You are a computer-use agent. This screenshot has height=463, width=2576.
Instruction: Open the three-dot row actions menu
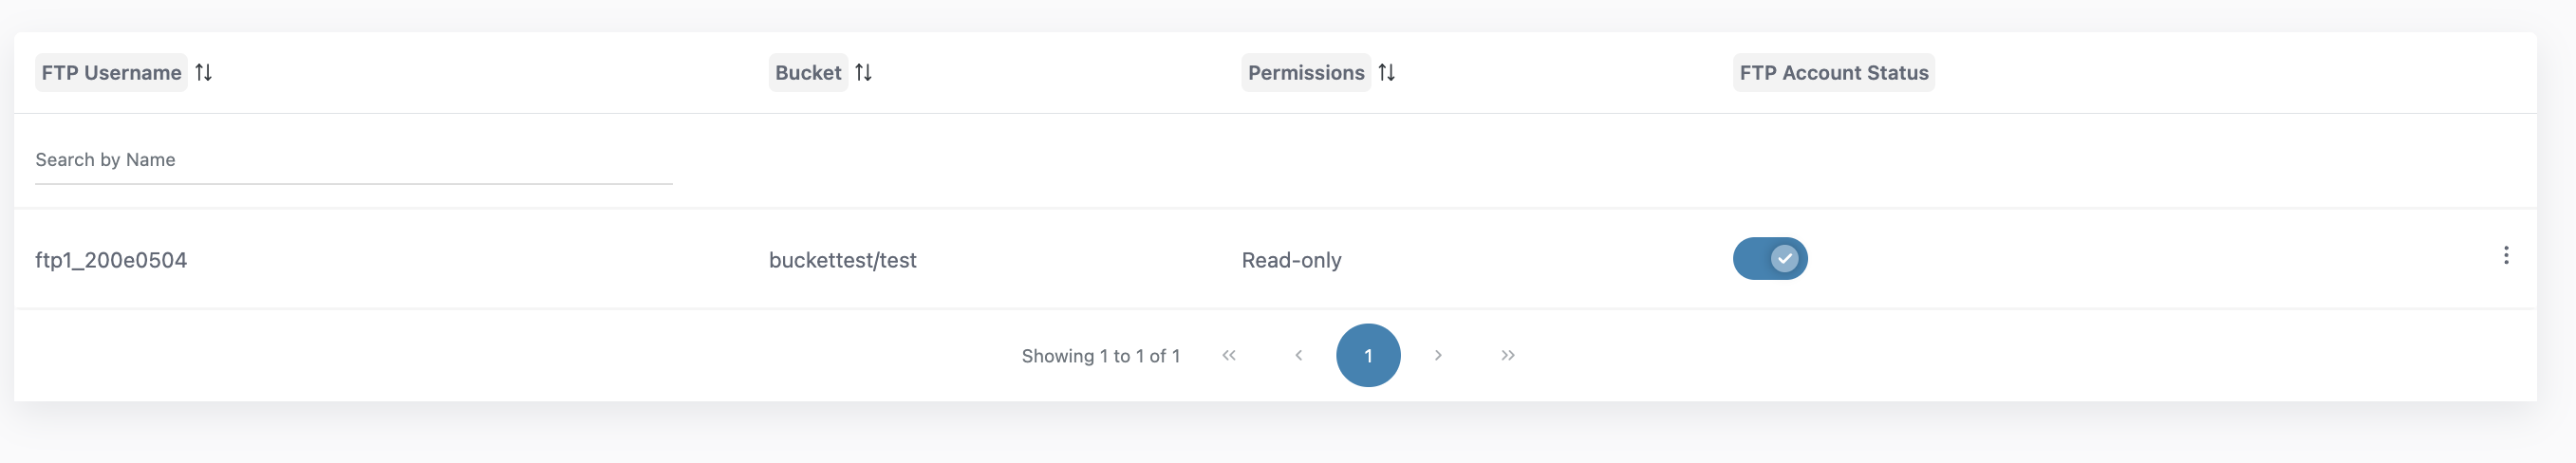tap(2505, 256)
